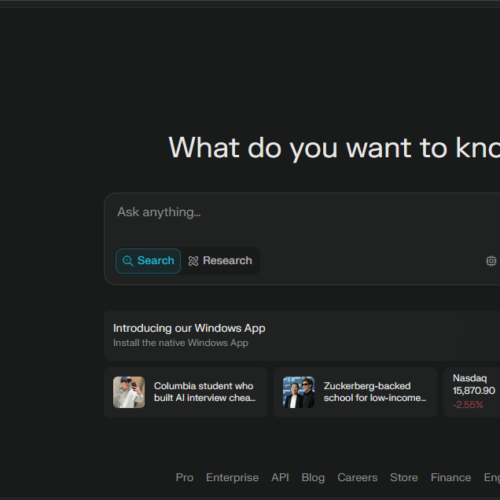The width and height of the screenshot is (500, 500).
Task: Open the Enterprise footer link
Action: coord(232,477)
